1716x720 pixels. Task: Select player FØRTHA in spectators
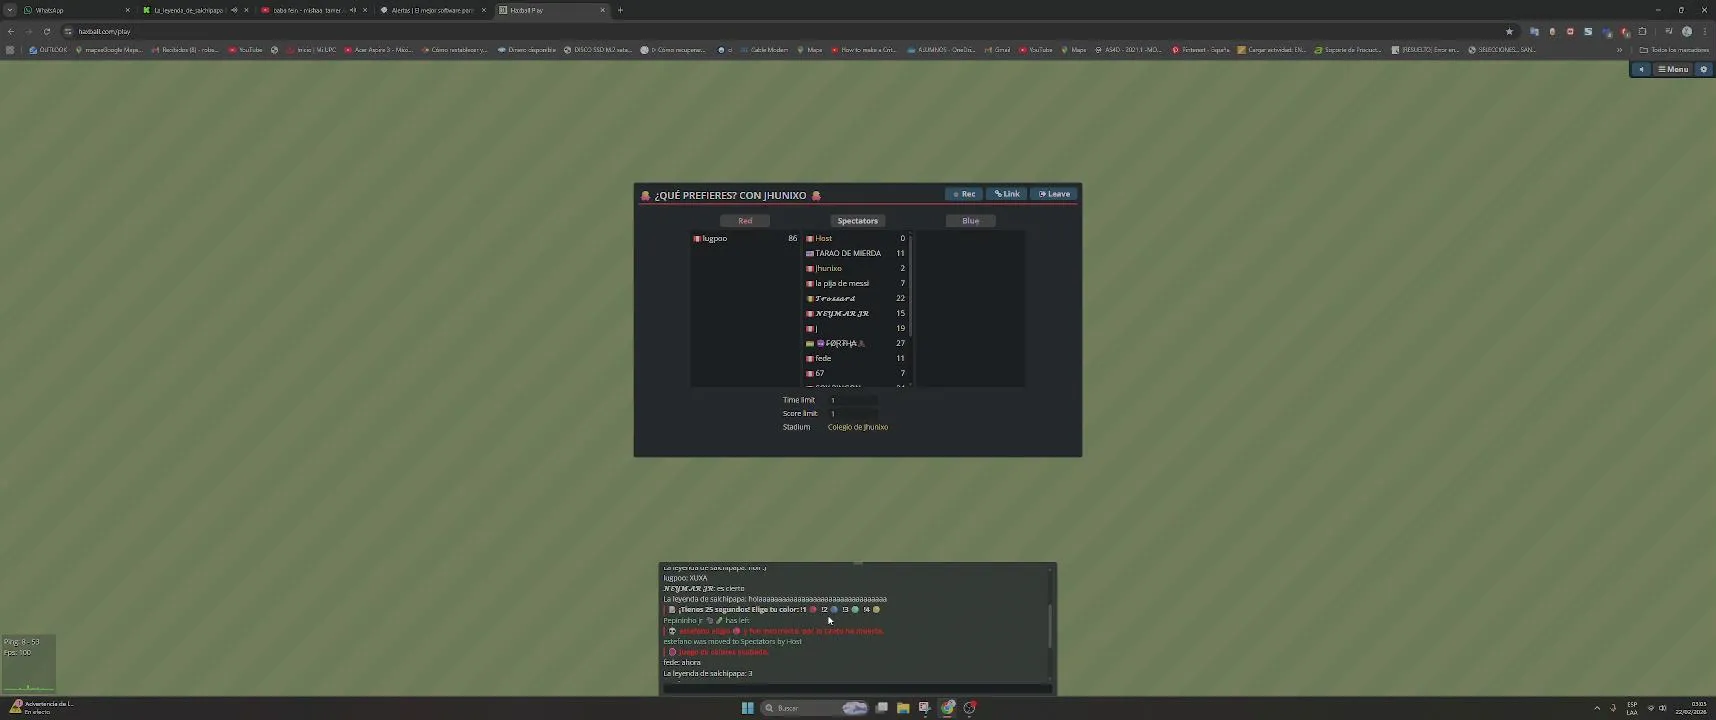(855, 343)
